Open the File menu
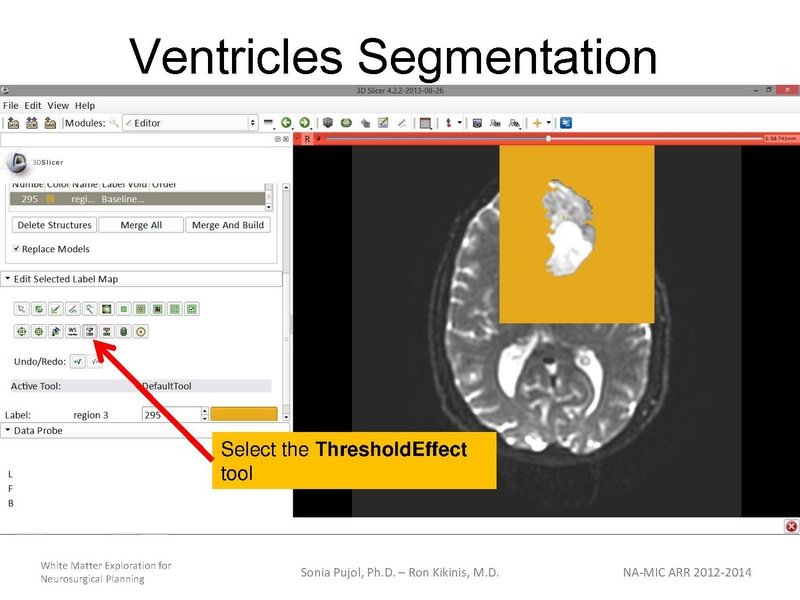 [10, 104]
